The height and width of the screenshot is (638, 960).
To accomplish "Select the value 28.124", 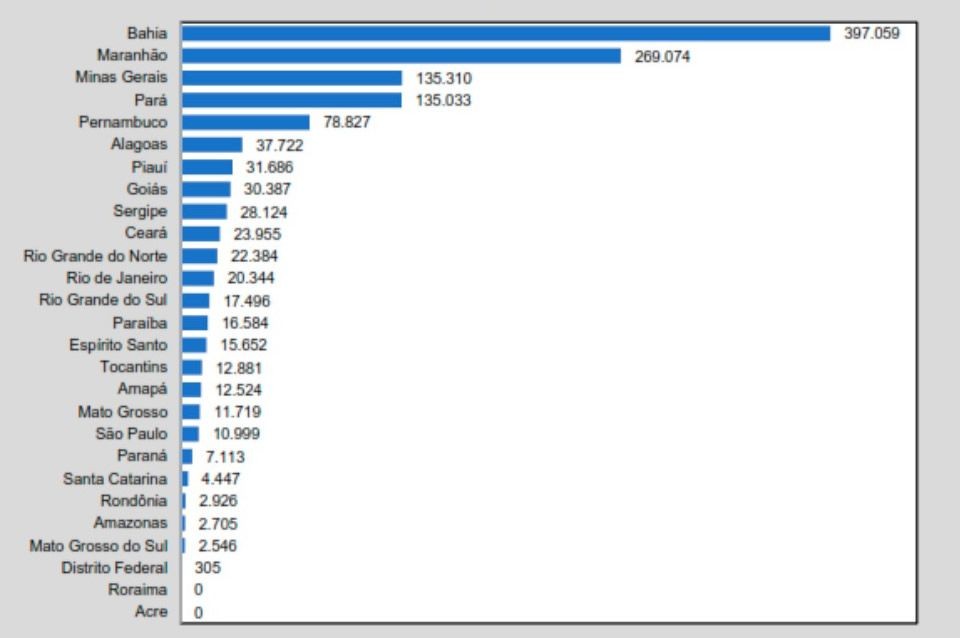I will tap(264, 212).
